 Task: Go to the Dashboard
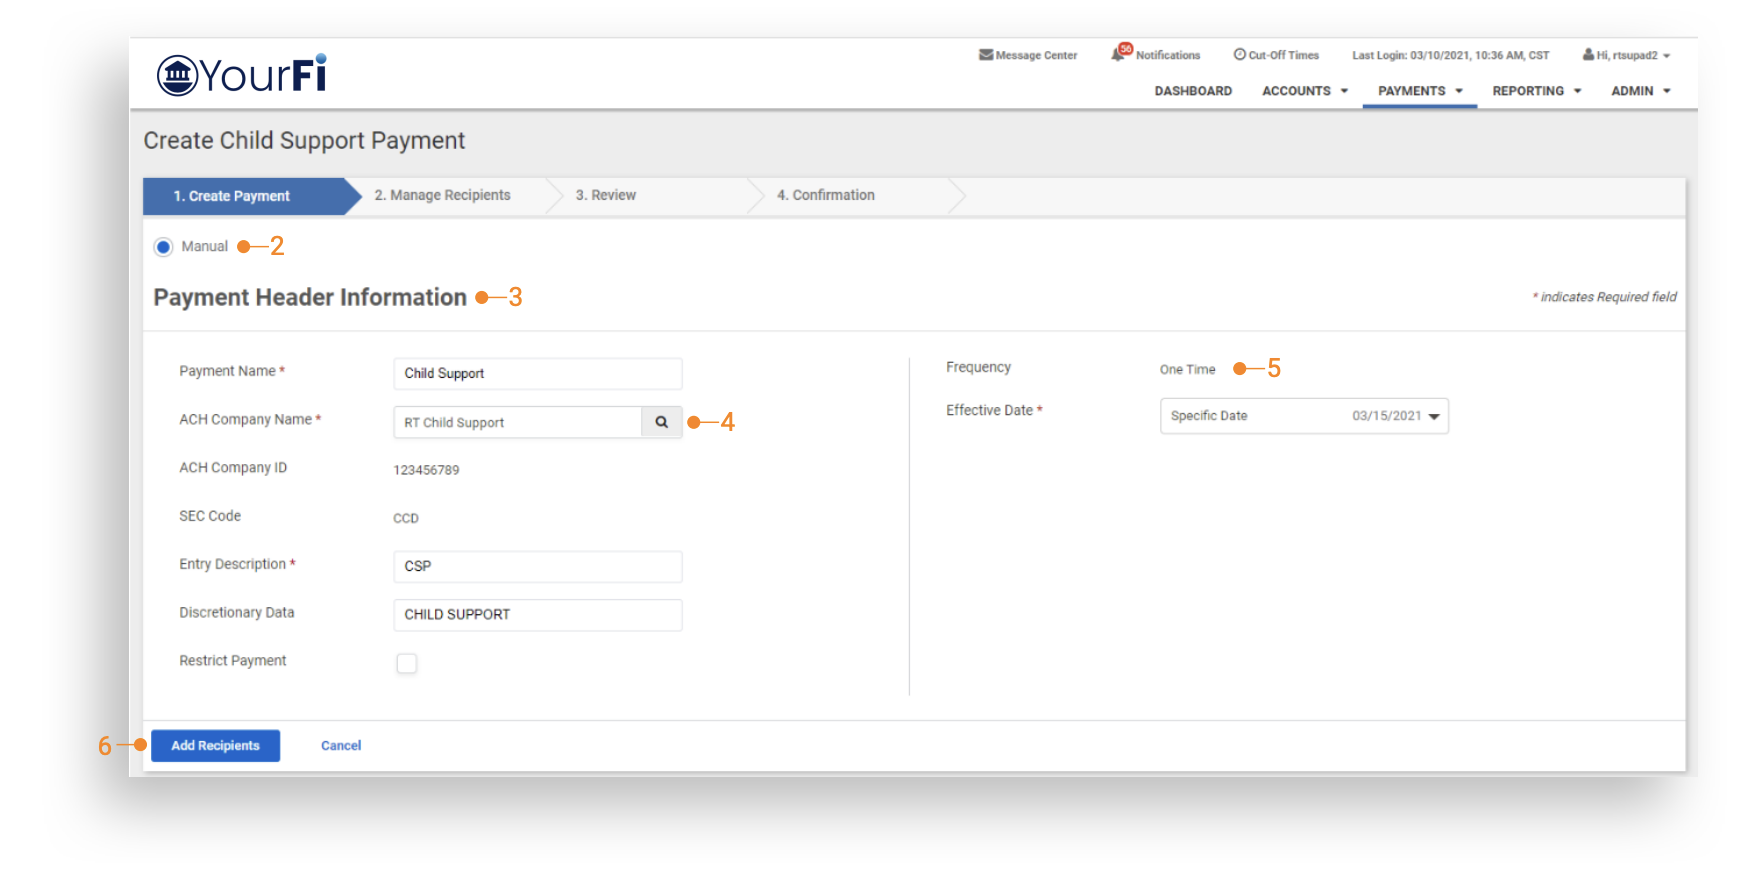[1193, 91]
